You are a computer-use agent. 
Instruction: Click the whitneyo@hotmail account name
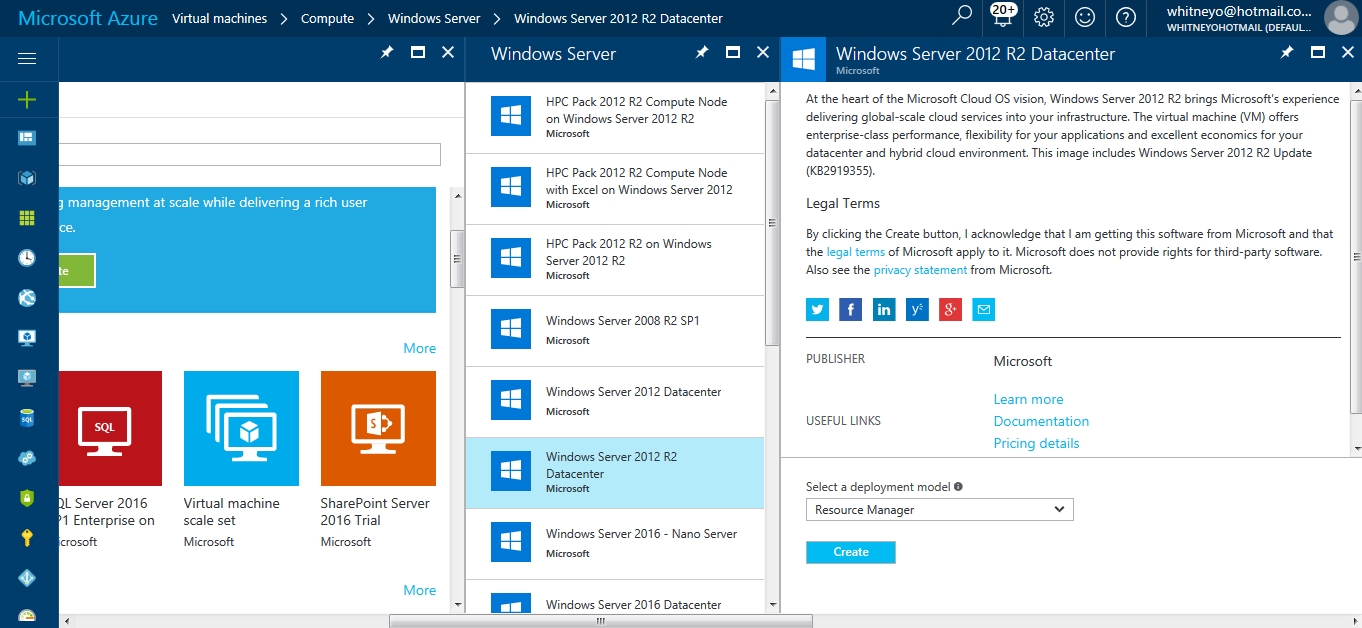(1239, 11)
